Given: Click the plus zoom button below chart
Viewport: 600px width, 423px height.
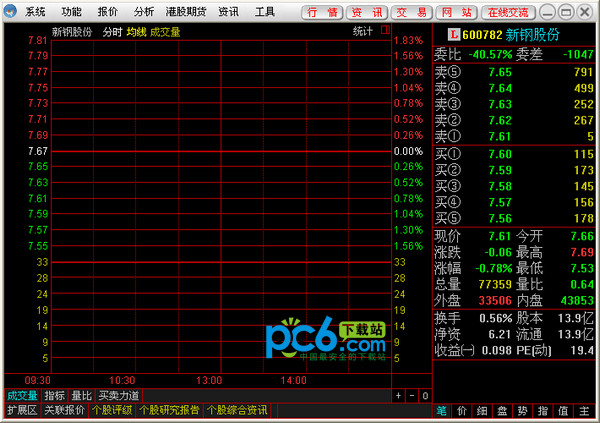Looking at the screenshot, I should pos(398,396).
